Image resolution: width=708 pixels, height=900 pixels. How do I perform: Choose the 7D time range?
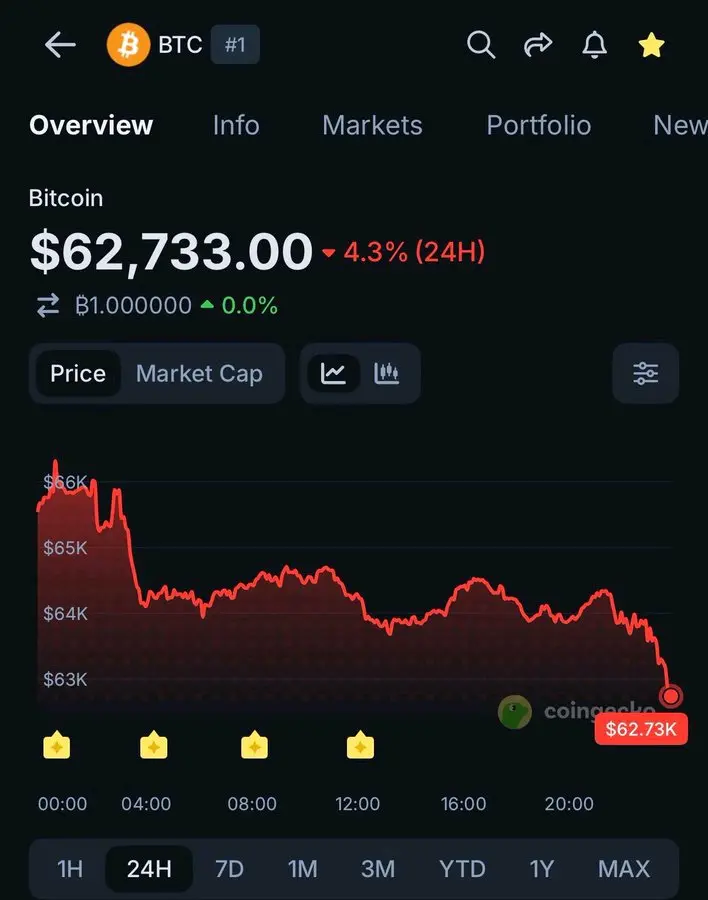(229, 868)
